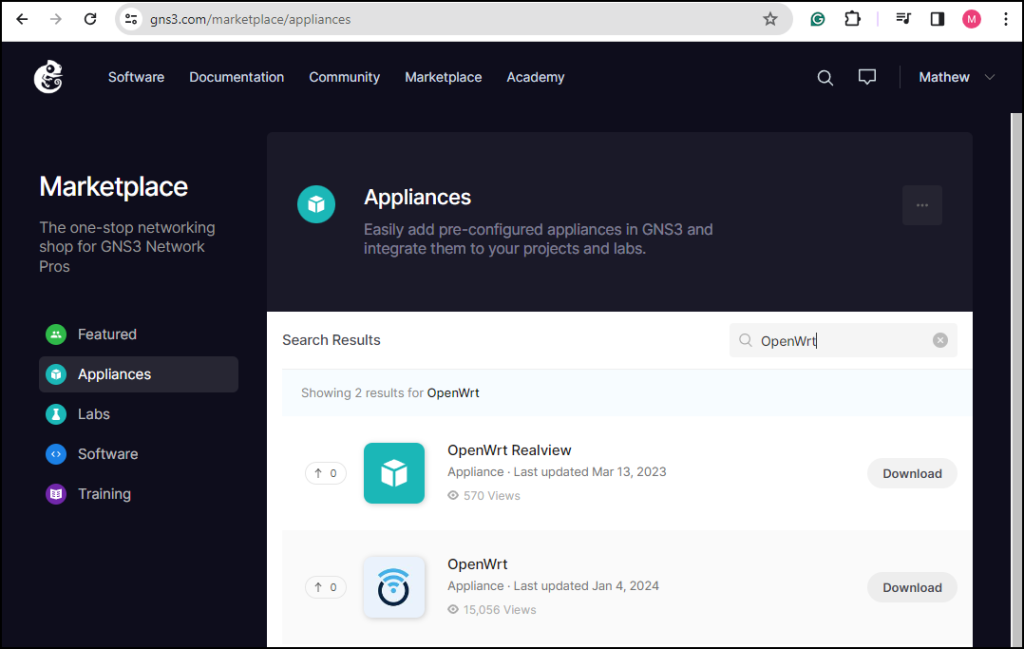Click the search field containing OpenWrt
This screenshot has height=649, width=1024.
click(843, 340)
